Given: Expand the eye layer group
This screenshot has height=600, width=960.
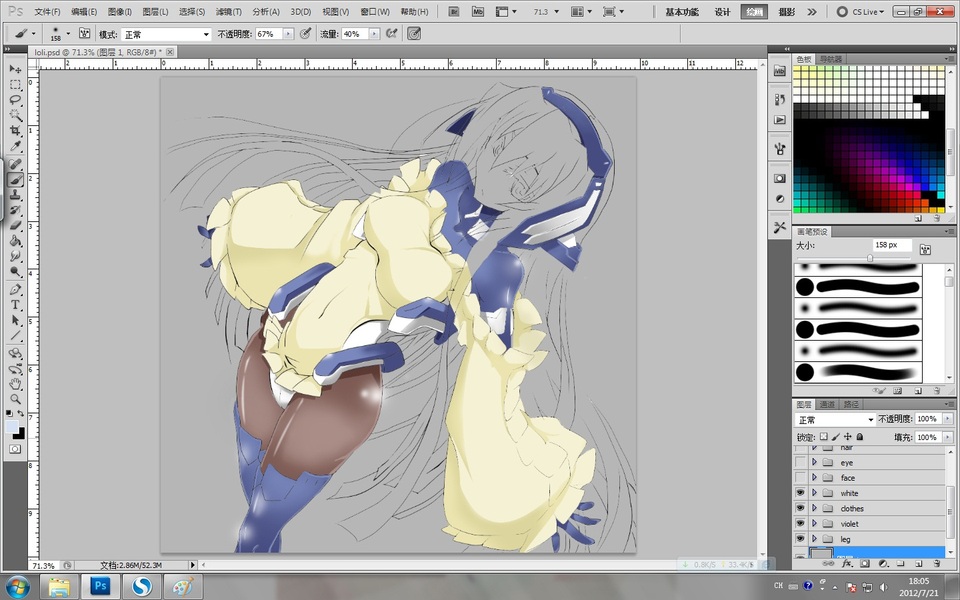Looking at the screenshot, I should click(x=814, y=462).
